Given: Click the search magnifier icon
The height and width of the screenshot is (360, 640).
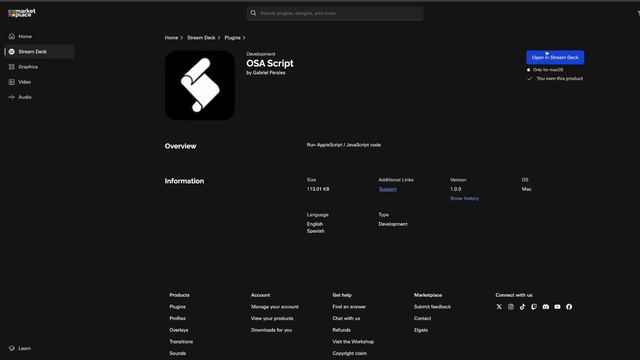Looking at the screenshot, I should [253, 13].
